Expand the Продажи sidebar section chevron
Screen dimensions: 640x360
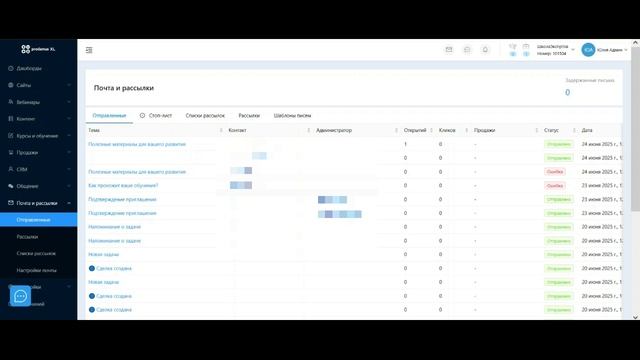(x=69, y=152)
